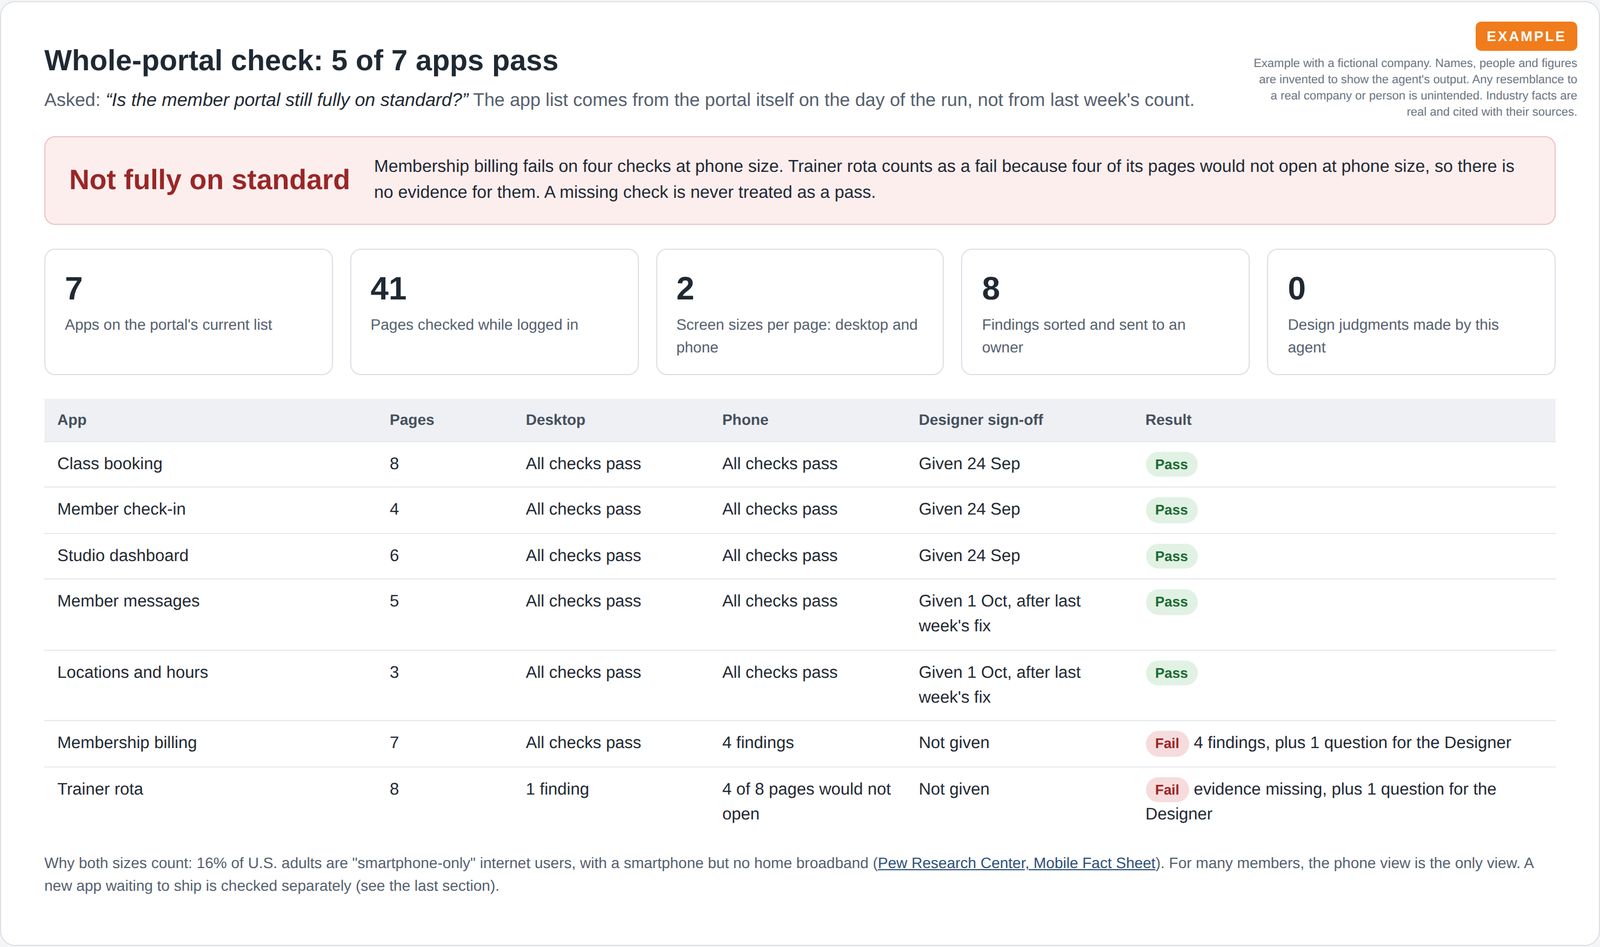Click the Studio dashboard Pass badge
This screenshot has height=947, width=1600.
[1171, 556]
